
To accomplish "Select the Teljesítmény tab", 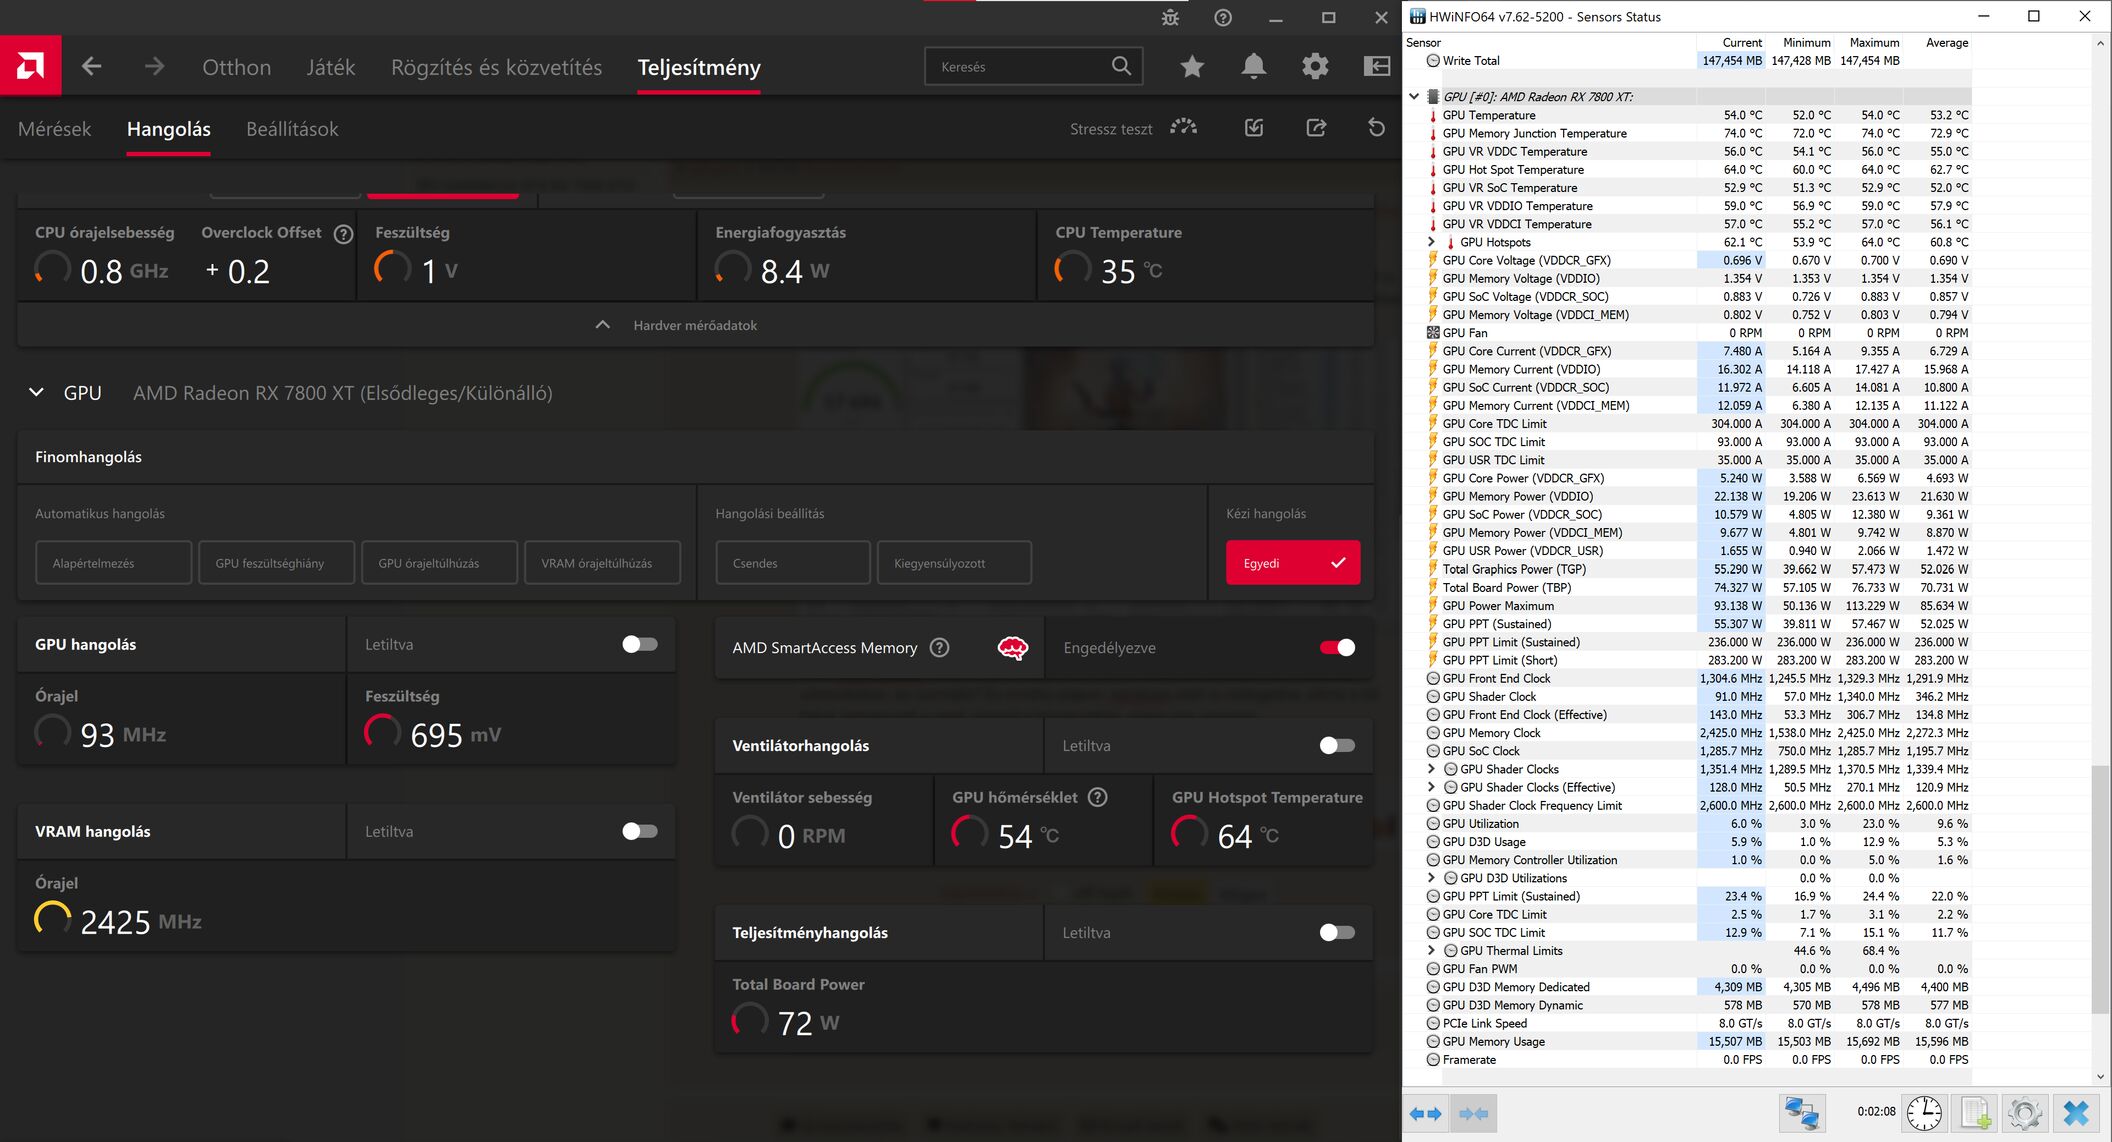I will pos(699,67).
